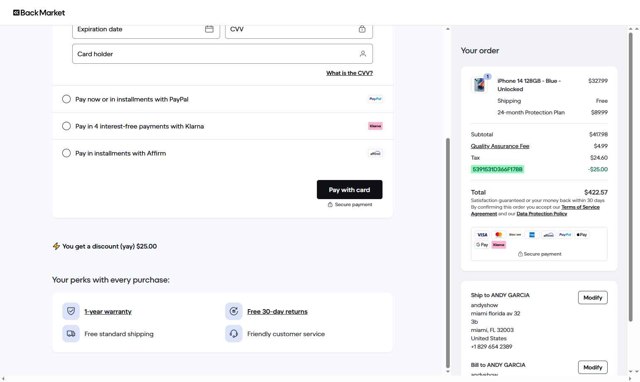Click the Affirm logo in order summary card logos

pyautogui.click(x=548, y=235)
